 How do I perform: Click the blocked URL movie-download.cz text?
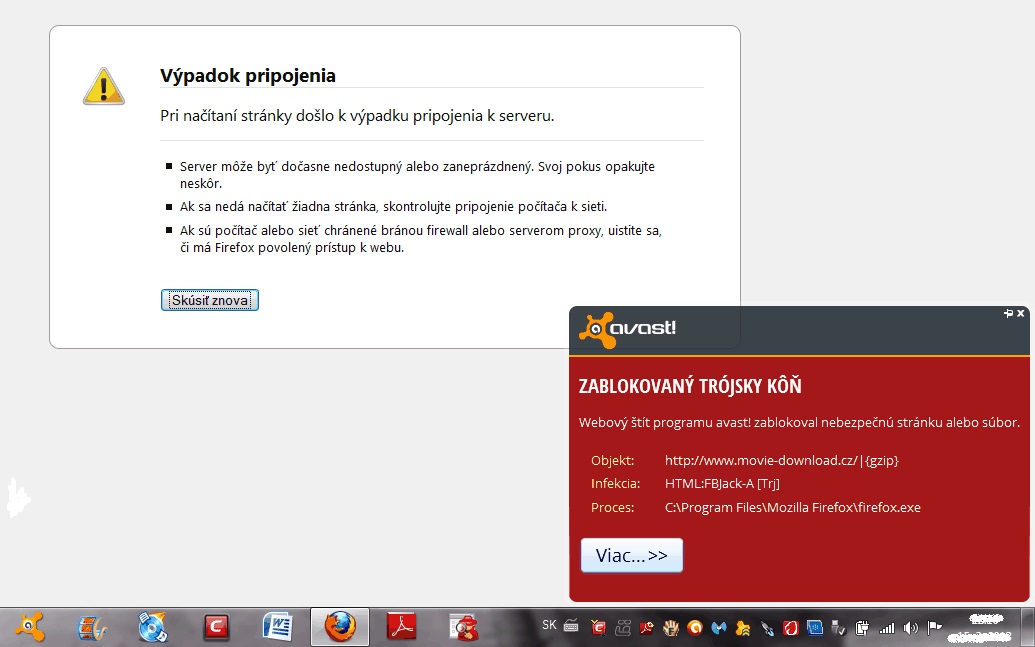tap(782, 460)
